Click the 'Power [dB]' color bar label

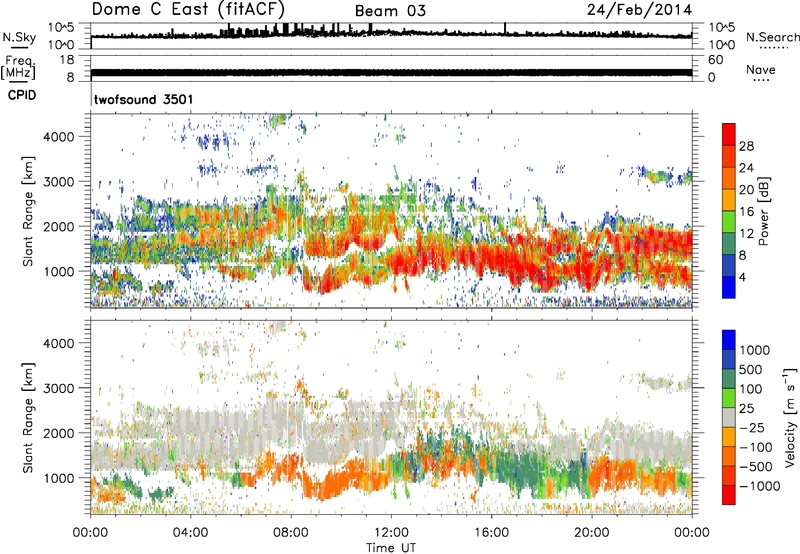click(x=764, y=211)
